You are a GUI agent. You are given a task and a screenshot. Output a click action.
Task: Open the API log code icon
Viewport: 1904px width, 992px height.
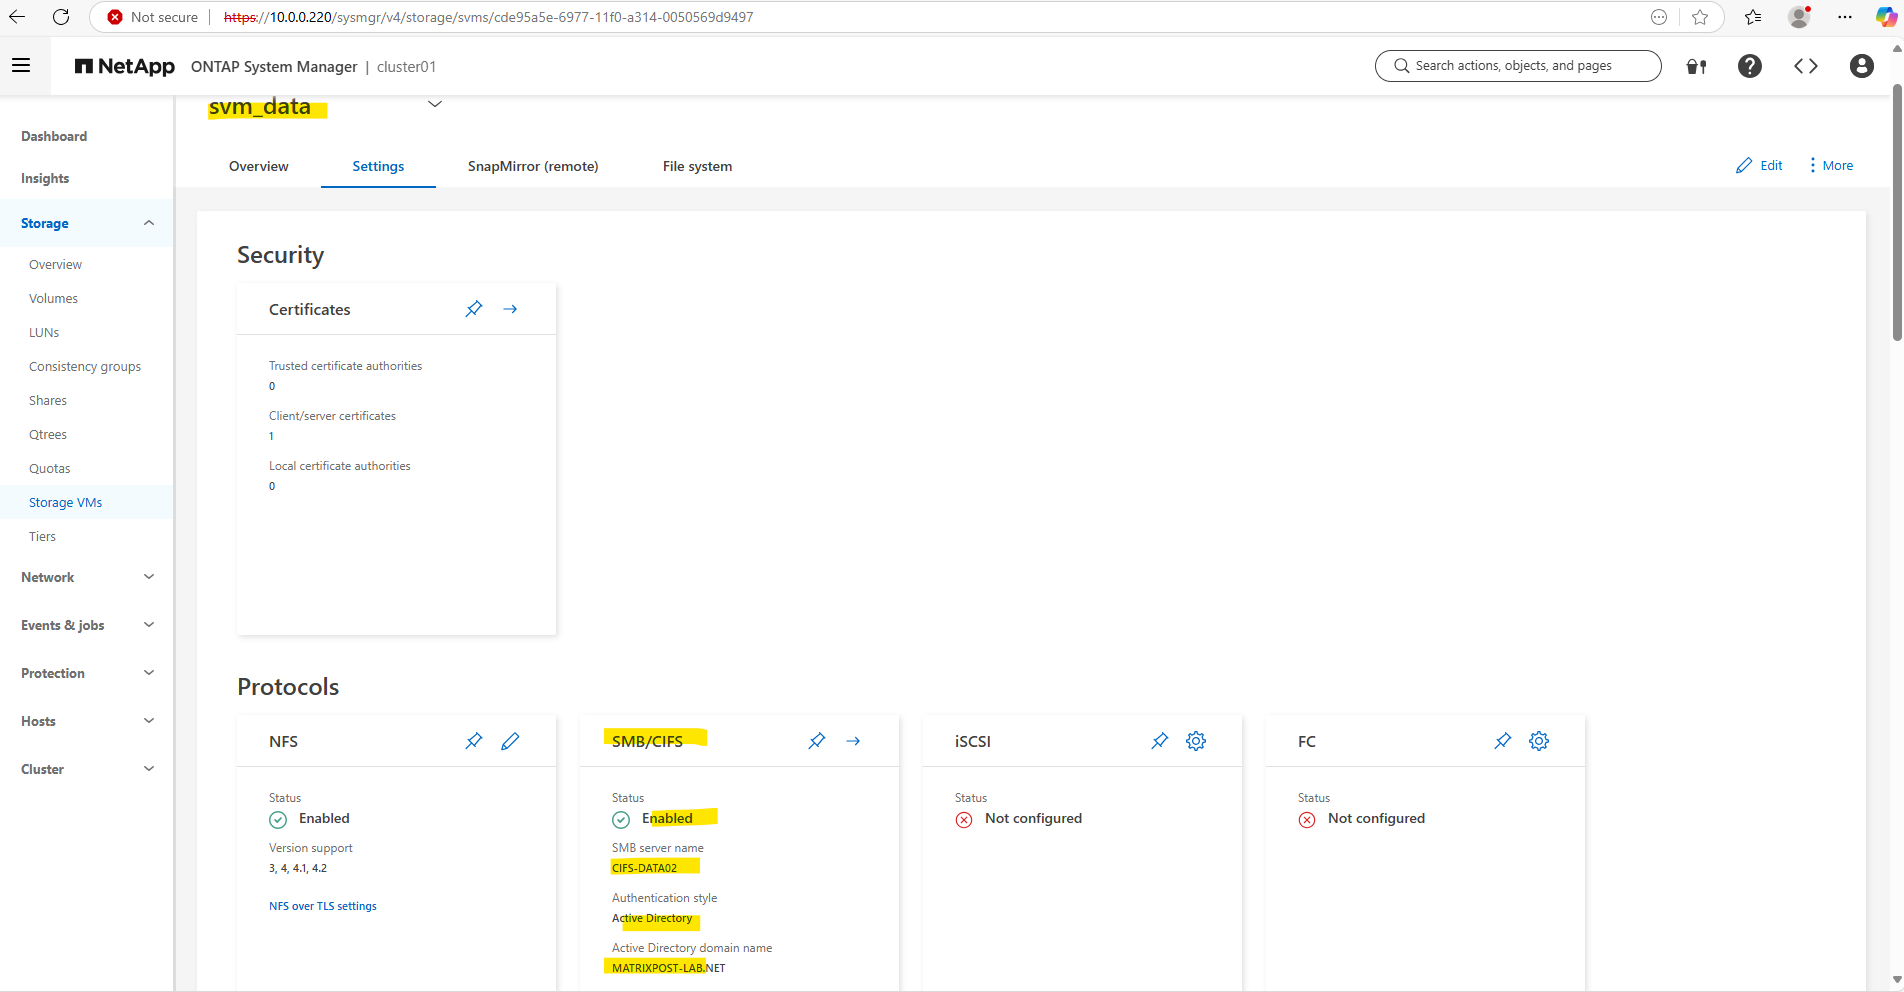click(x=1805, y=66)
